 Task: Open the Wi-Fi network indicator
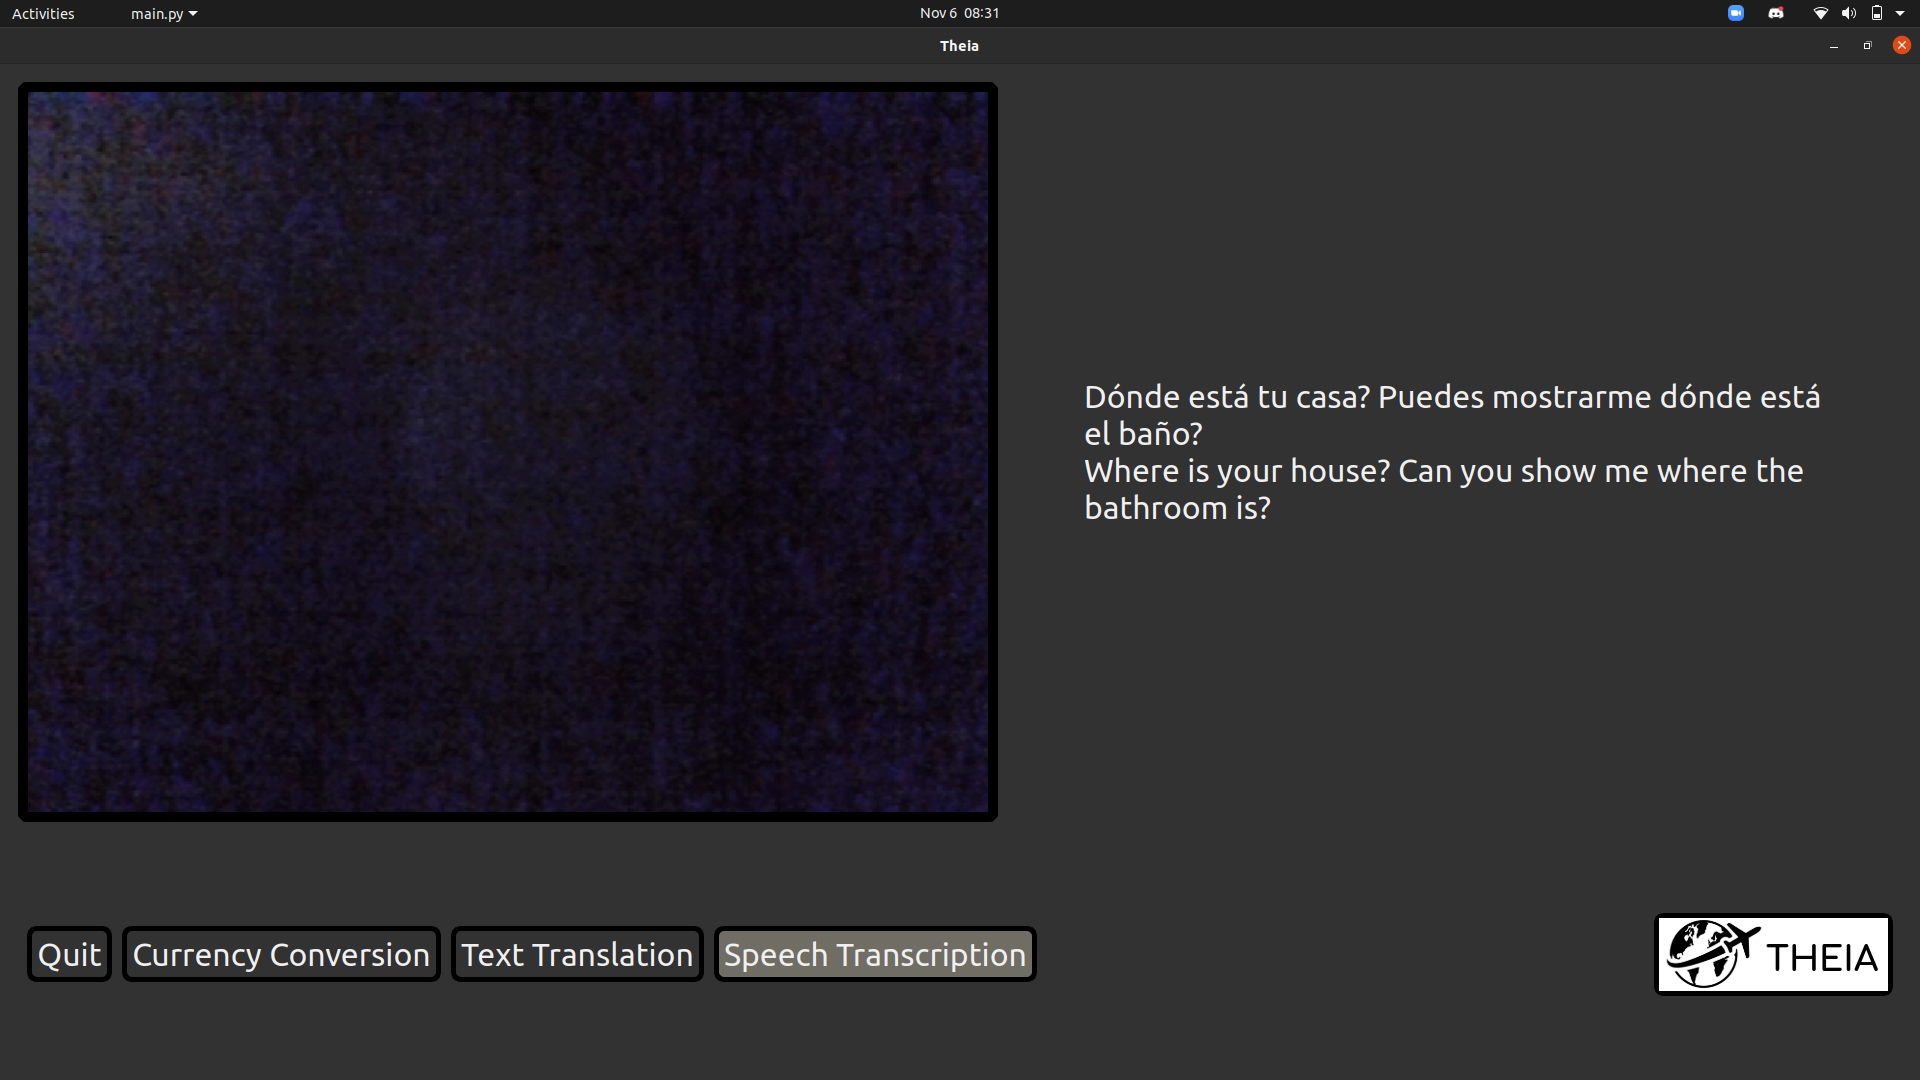pyautogui.click(x=1820, y=13)
